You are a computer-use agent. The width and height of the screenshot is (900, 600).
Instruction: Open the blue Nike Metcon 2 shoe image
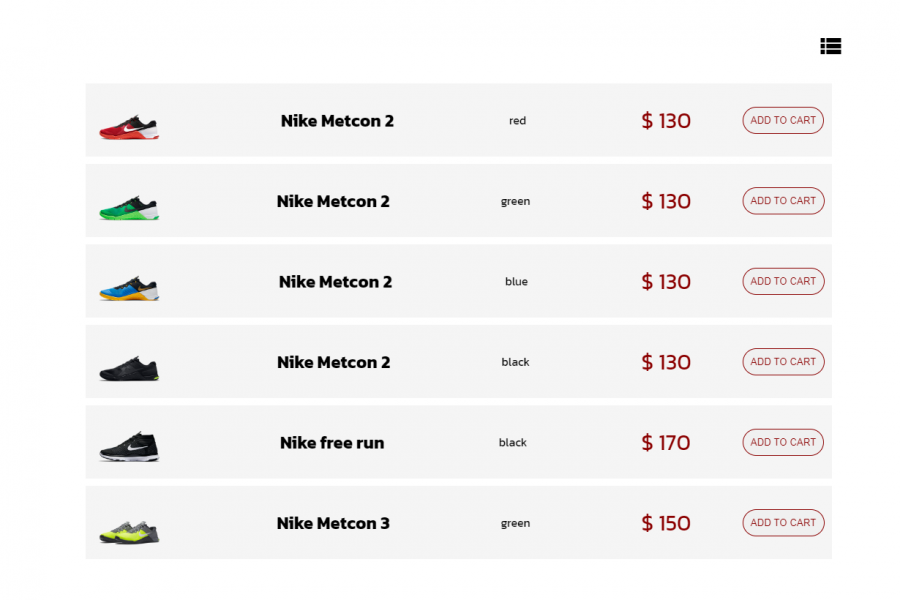(129, 288)
